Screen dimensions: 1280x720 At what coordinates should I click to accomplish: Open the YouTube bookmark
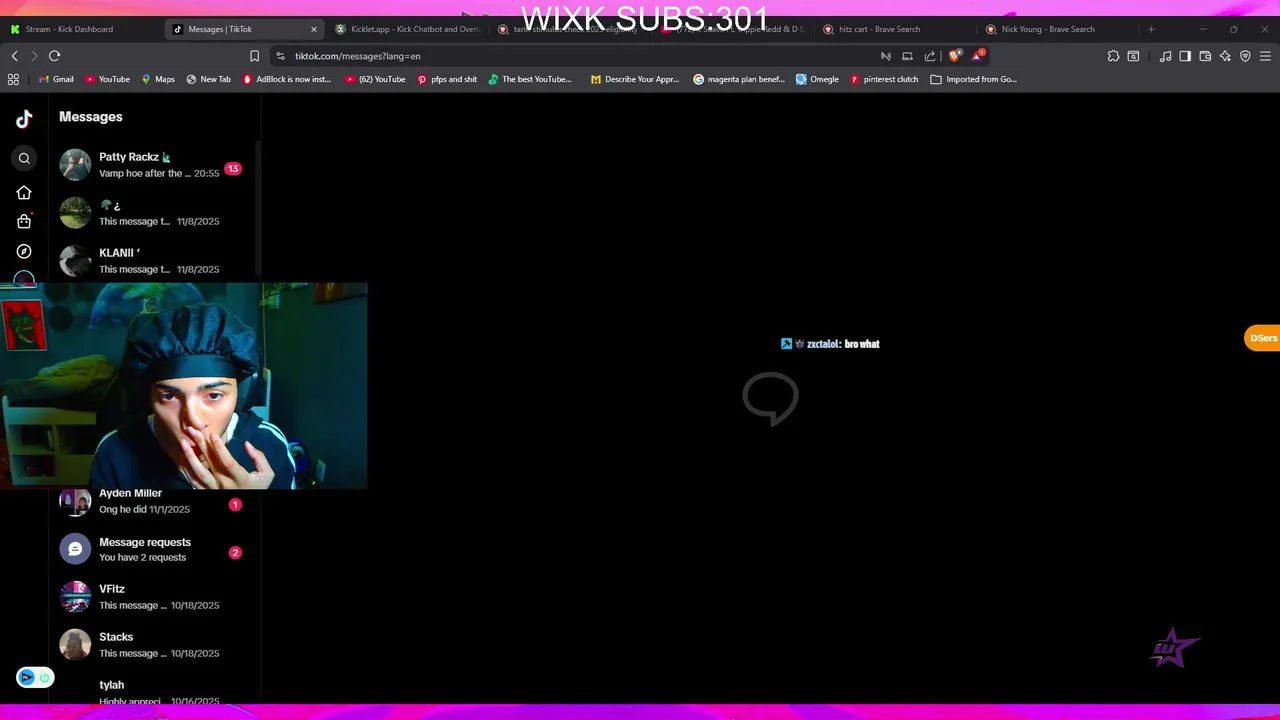(x=107, y=79)
